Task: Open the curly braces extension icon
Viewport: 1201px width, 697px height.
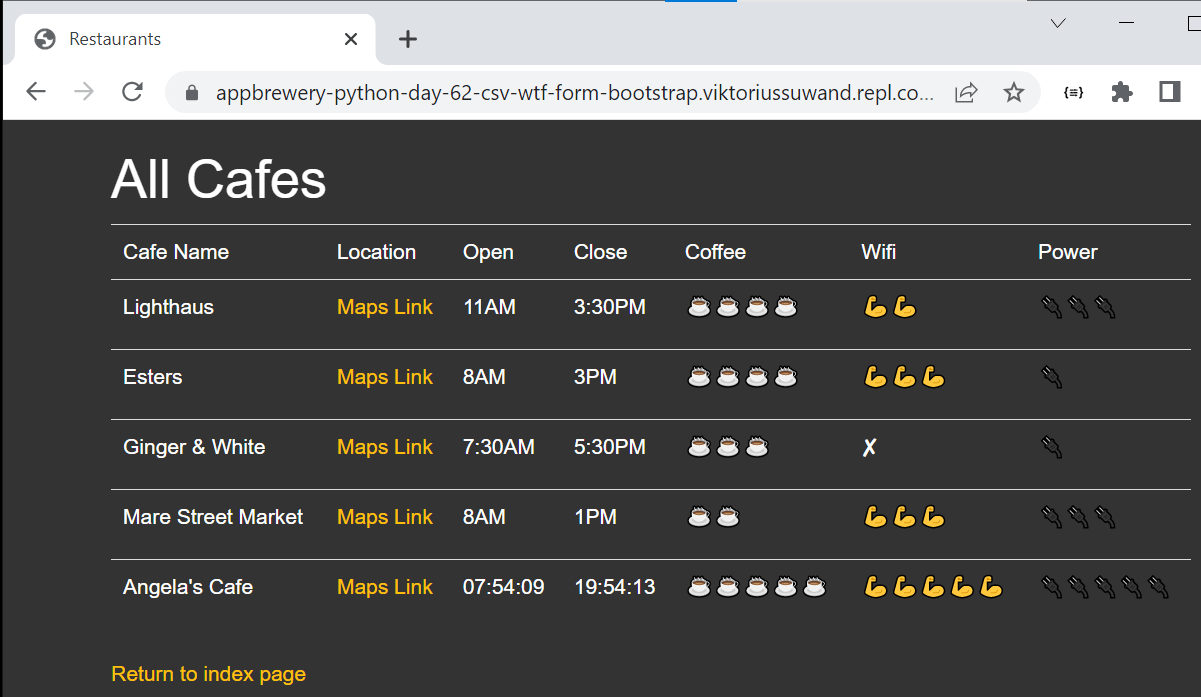Action: click(1074, 93)
